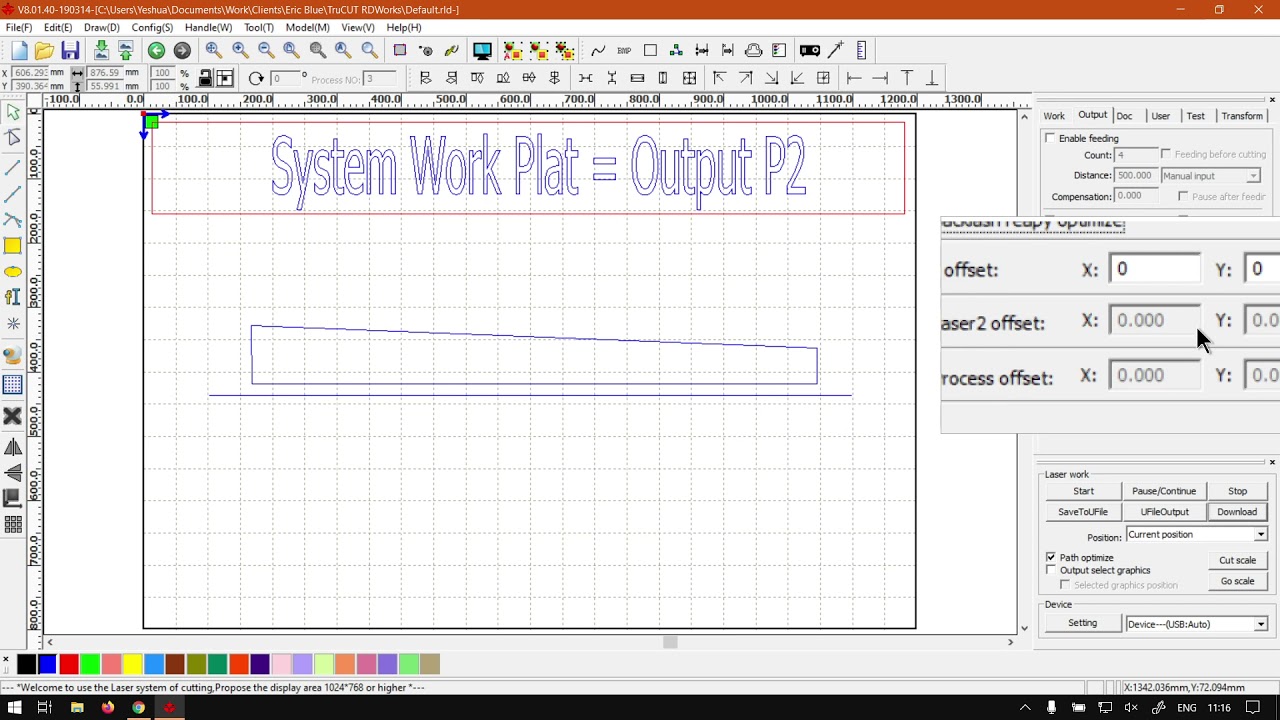Click the horizontal canvas scrollbar thumb
This screenshot has width=1280, height=720.
(670, 642)
